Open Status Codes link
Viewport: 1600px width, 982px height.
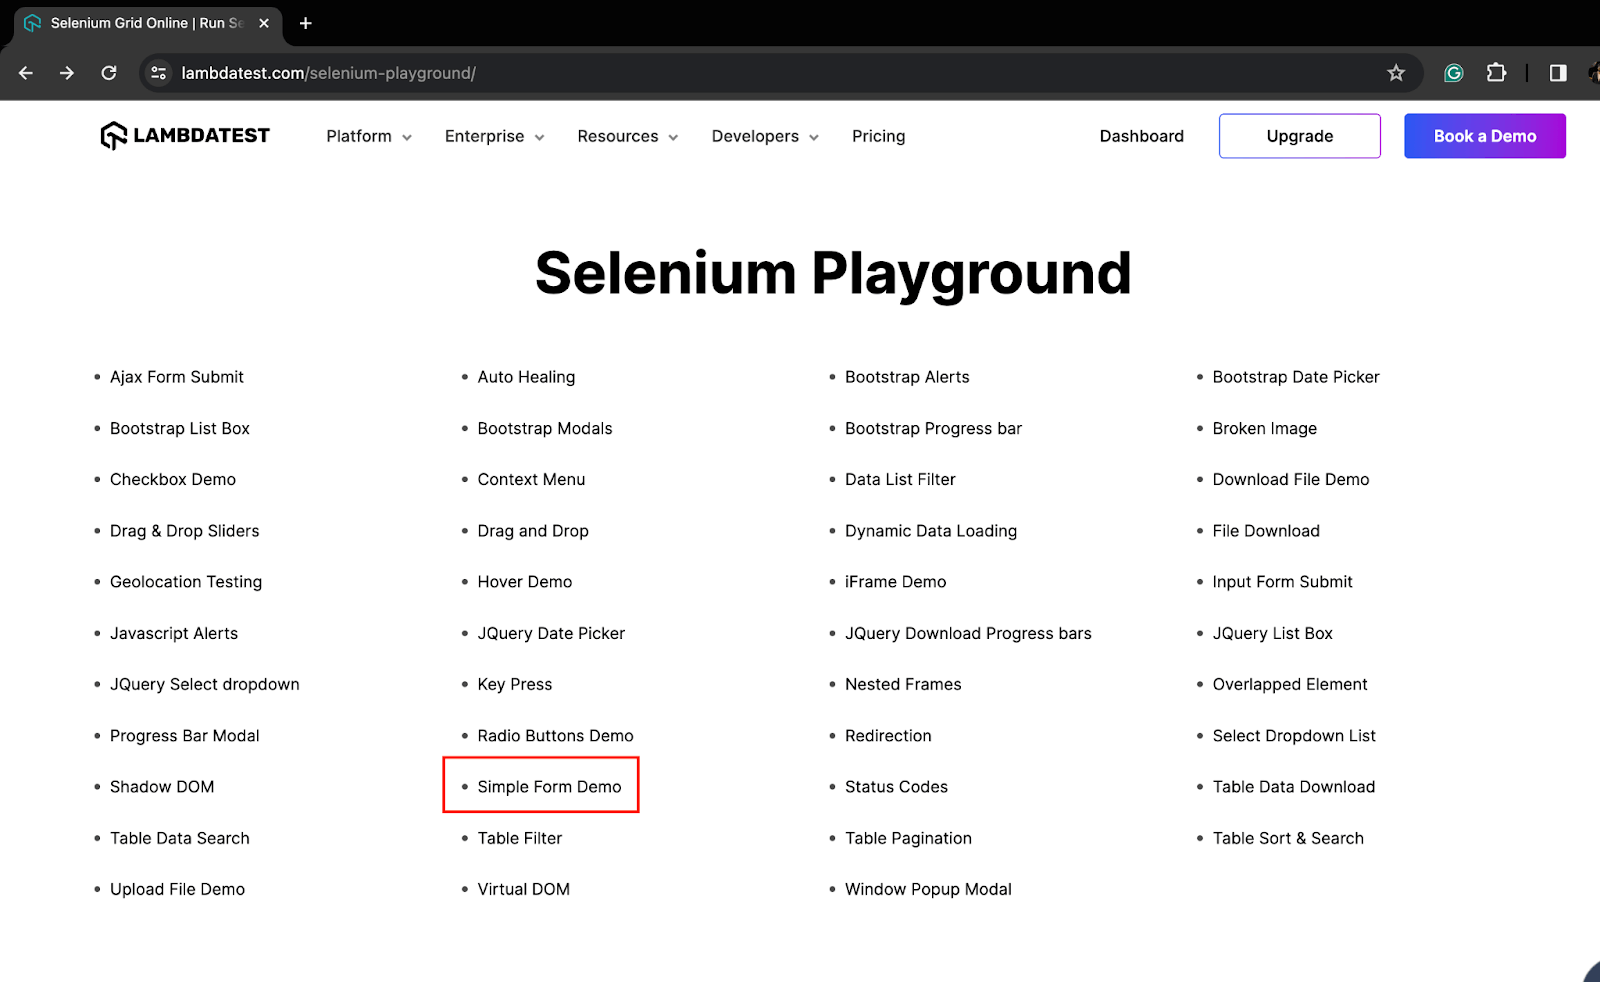tap(896, 787)
